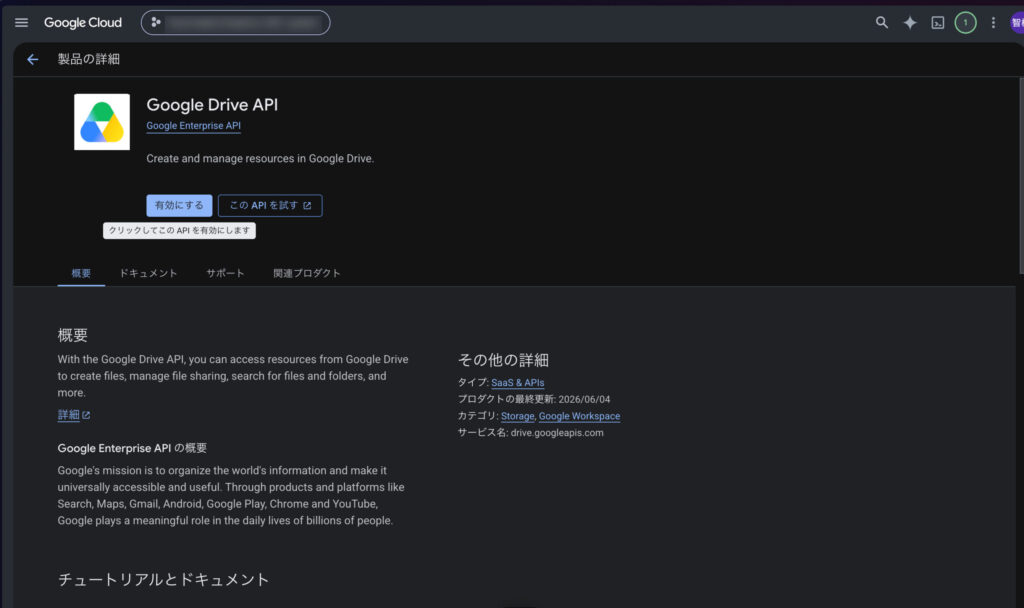The height and width of the screenshot is (608, 1024).
Task: Click the Google Drive API heading
Action: coord(212,104)
